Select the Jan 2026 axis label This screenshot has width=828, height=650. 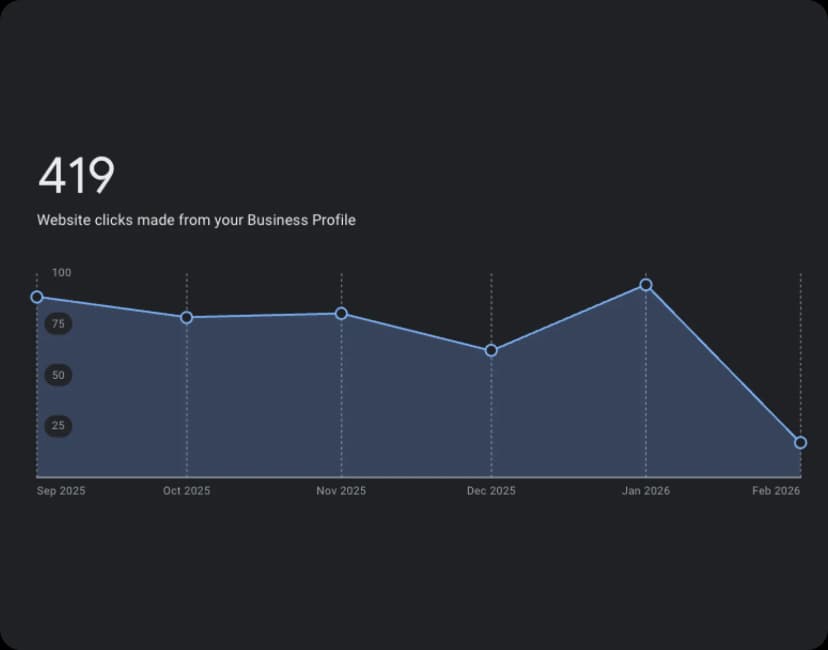pos(646,491)
